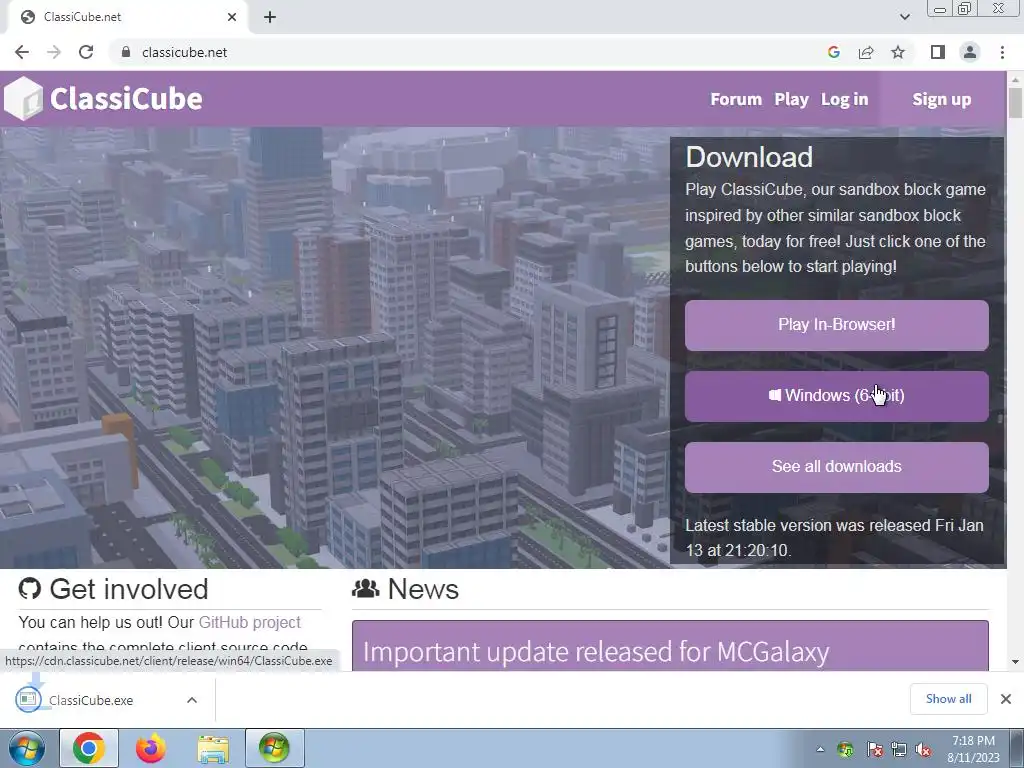
Task: Click the taskbar clock showing 7:18 PM
Action: [973, 749]
